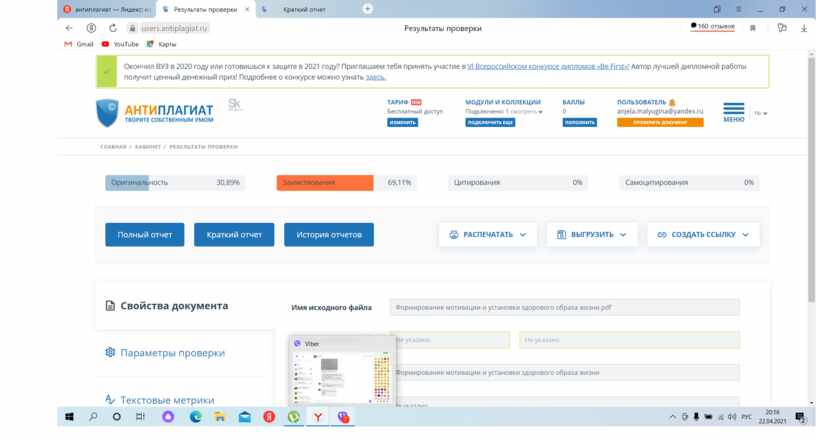This screenshot has height=438, width=816.
Task: Click the orange Заимствования progress bar
Action: (325, 183)
